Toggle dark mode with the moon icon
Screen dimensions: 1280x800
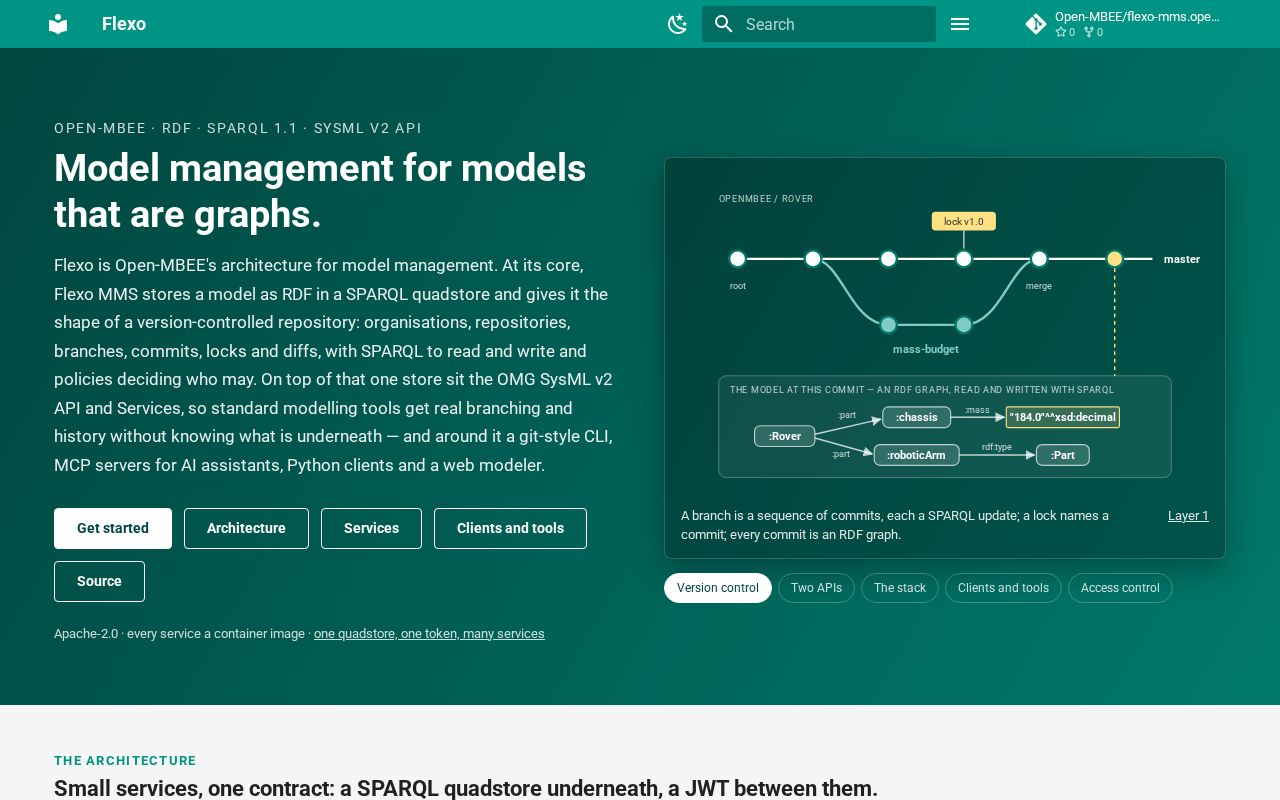click(x=678, y=24)
